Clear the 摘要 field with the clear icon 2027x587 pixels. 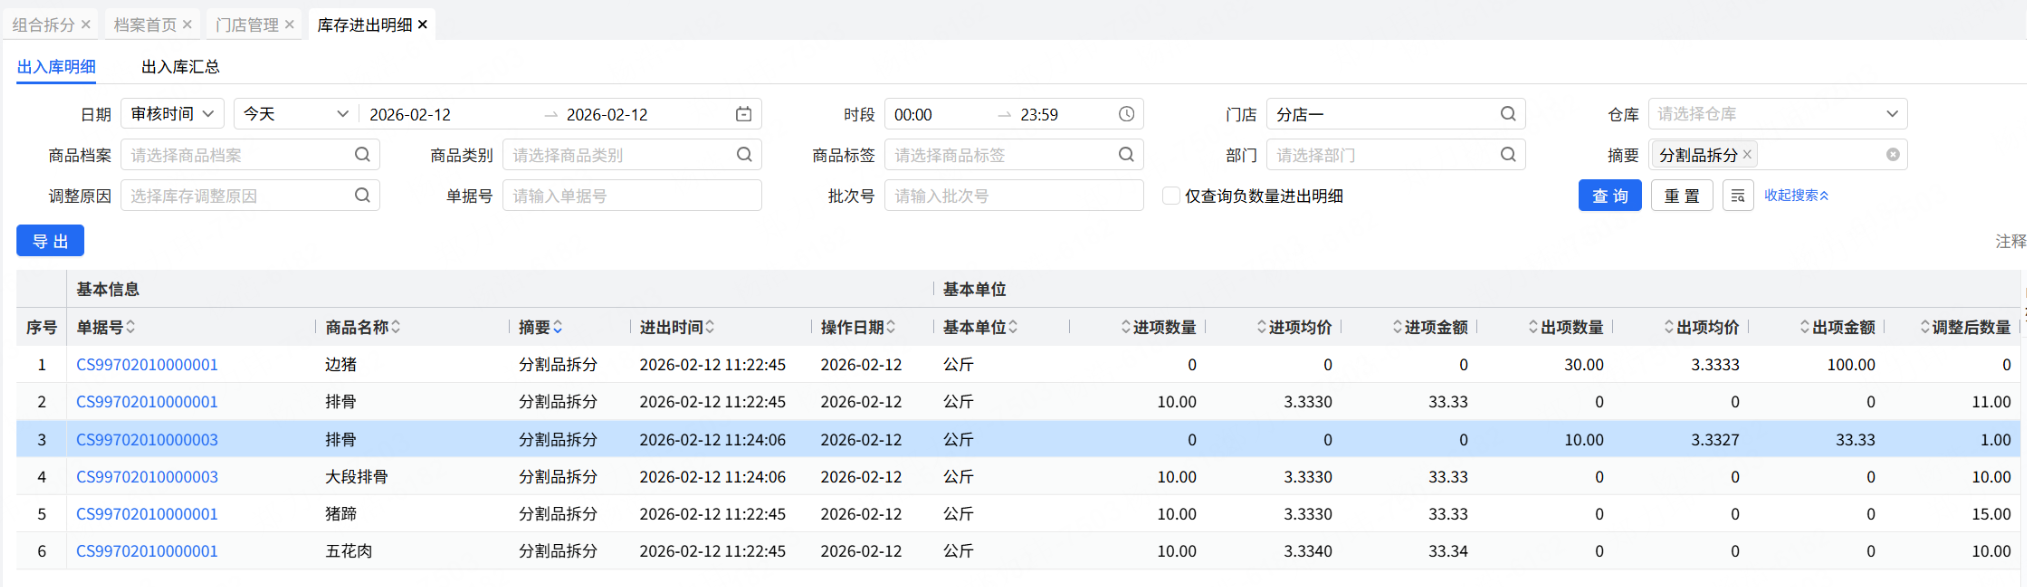1892,155
